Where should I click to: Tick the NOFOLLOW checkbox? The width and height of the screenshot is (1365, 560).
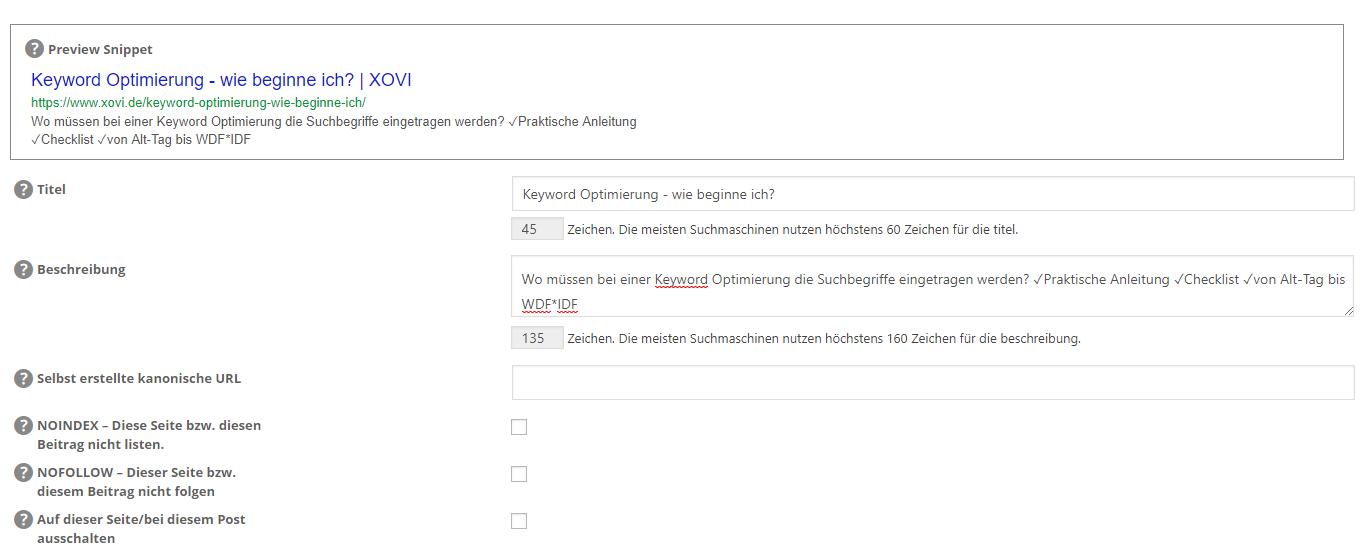click(x=519, y=474)
